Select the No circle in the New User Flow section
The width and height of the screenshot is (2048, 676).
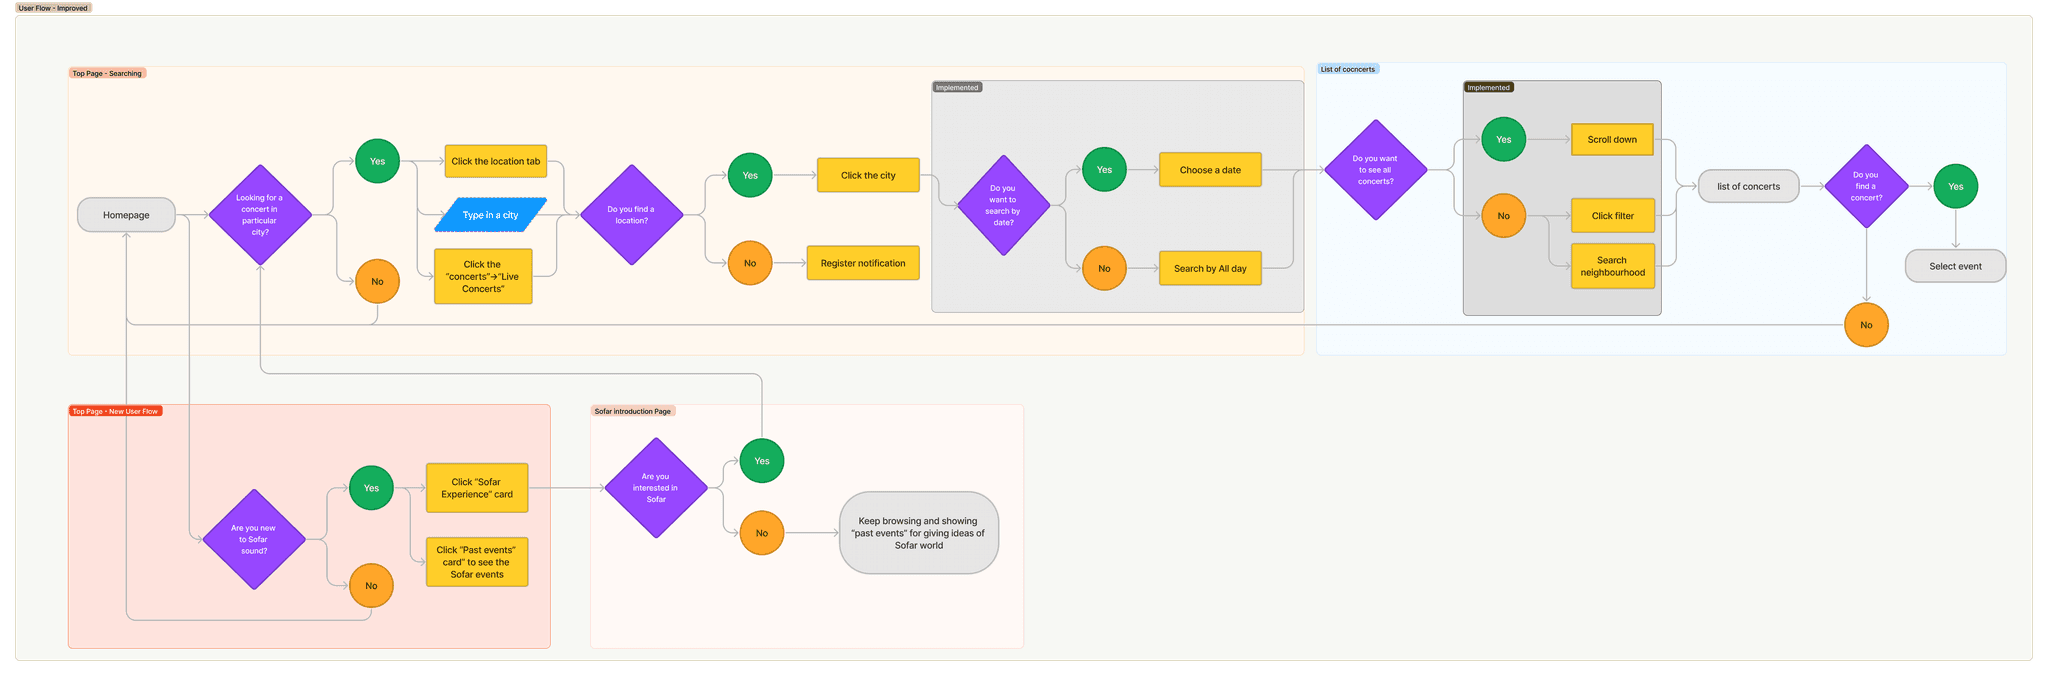(371, 585)
